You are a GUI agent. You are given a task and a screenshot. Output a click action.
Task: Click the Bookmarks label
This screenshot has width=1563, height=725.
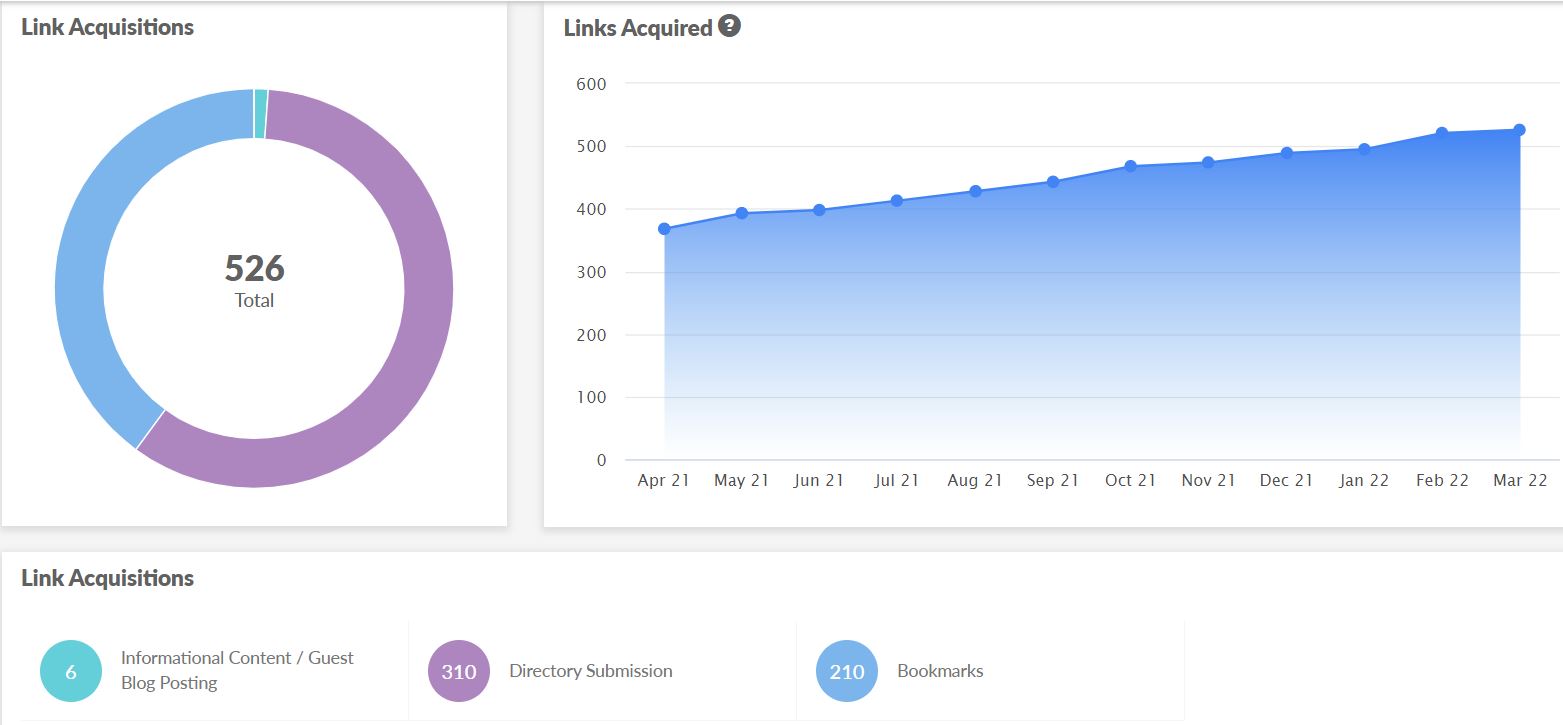[x=940, y=671]
